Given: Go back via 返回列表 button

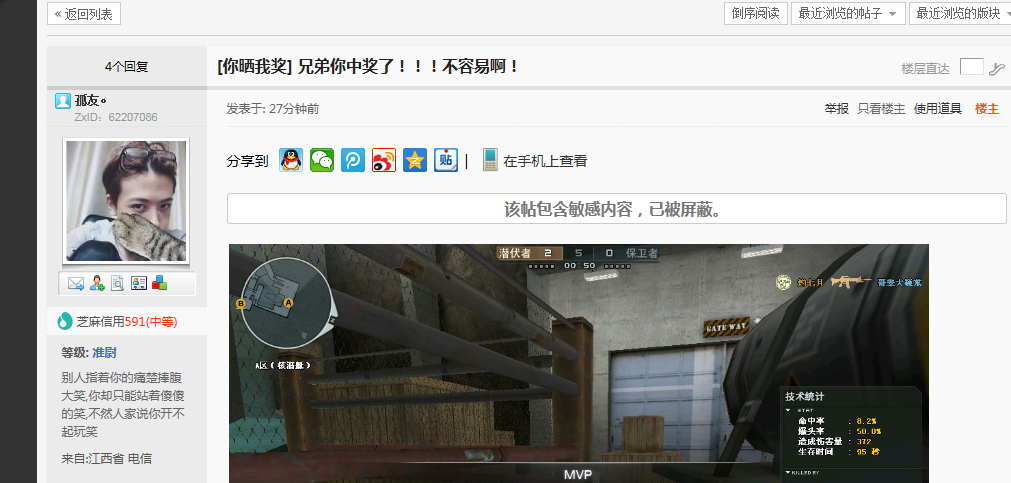Looking at the screenshot, I should click(x=84, y=14).
